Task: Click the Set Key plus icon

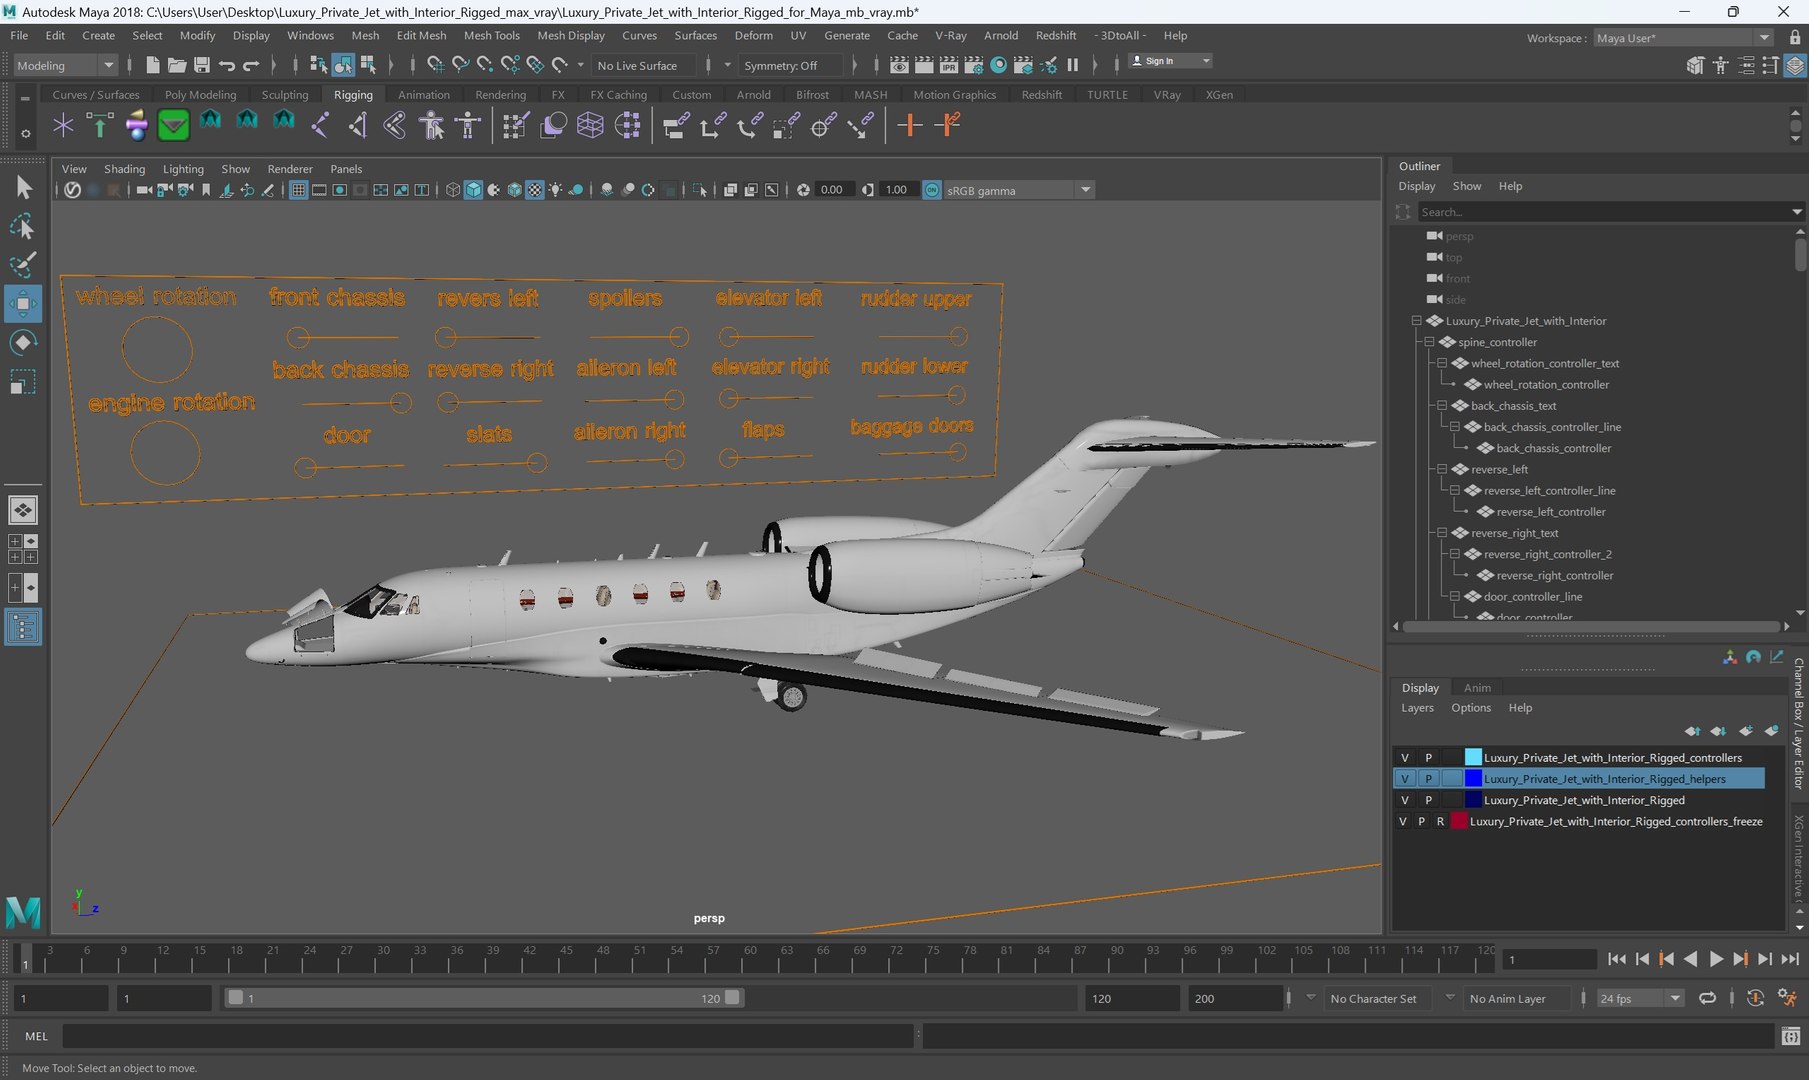Action: 909,125
